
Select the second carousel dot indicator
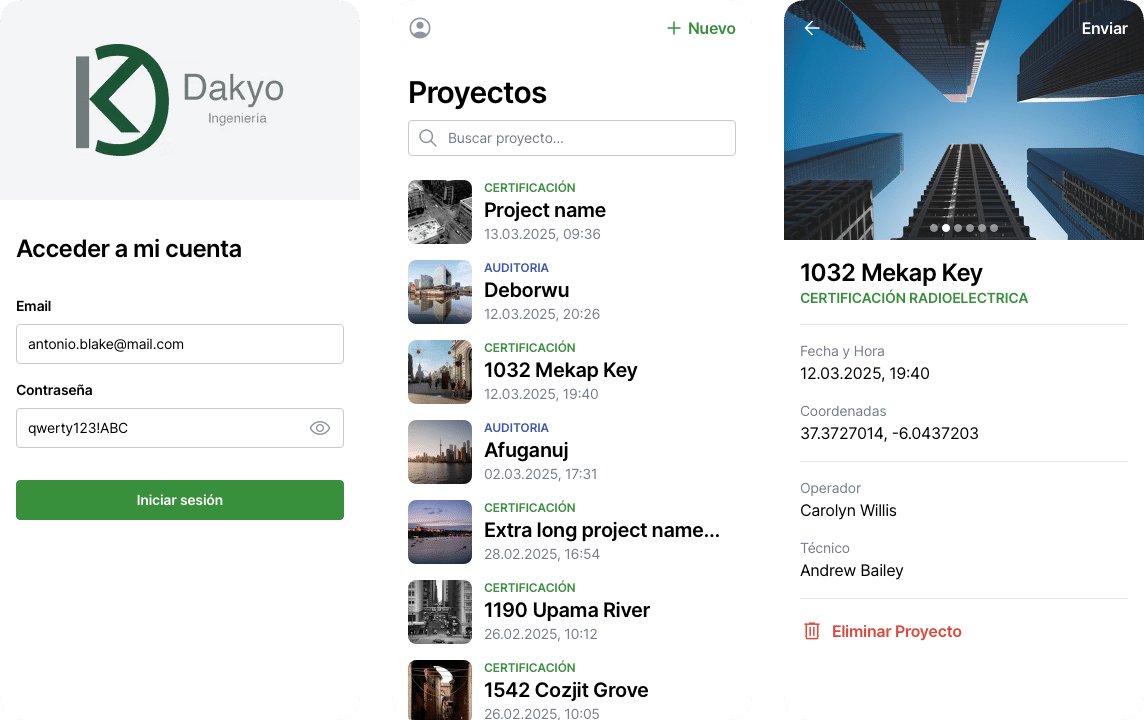[946, 228]
